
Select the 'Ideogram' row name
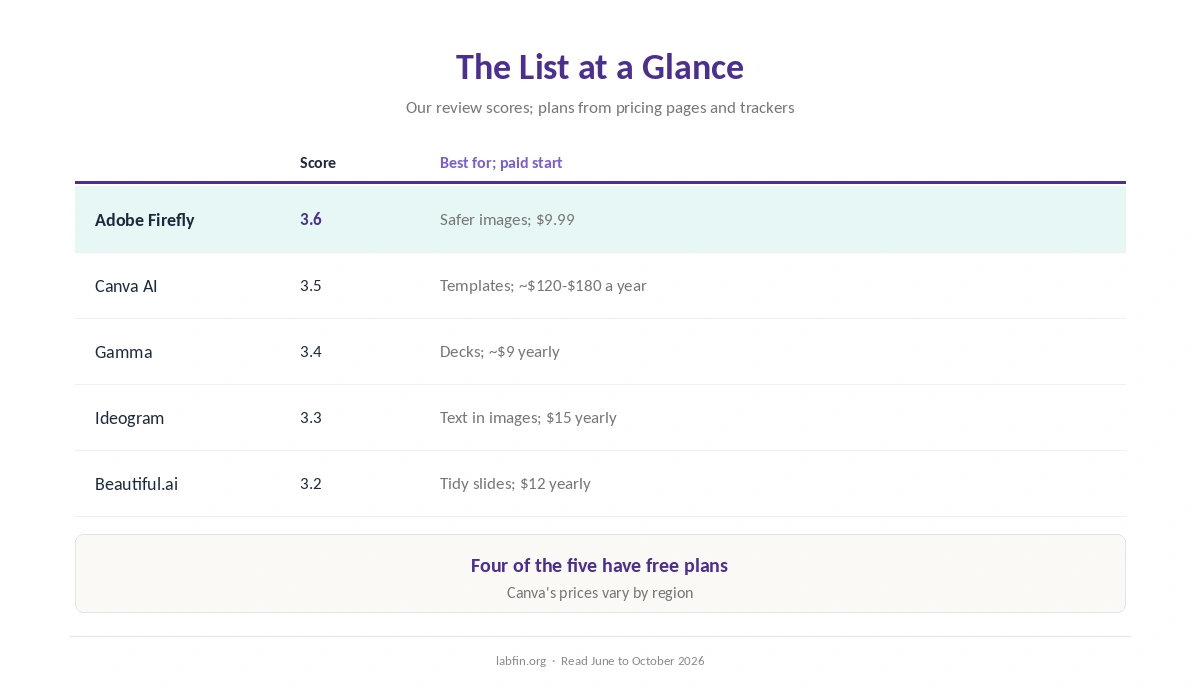click(x=129, y=418)
